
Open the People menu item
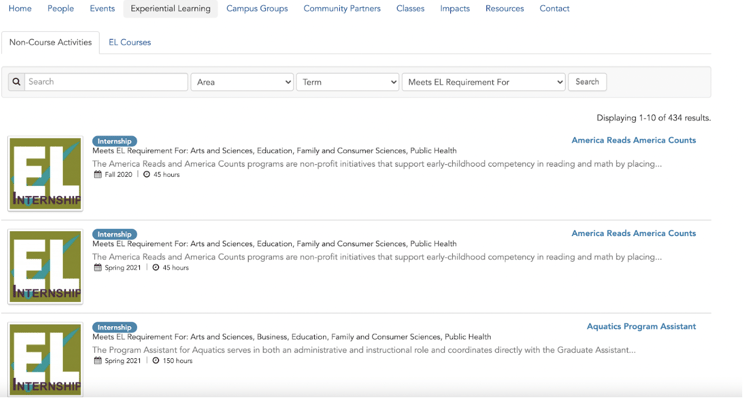coord(61,9)
